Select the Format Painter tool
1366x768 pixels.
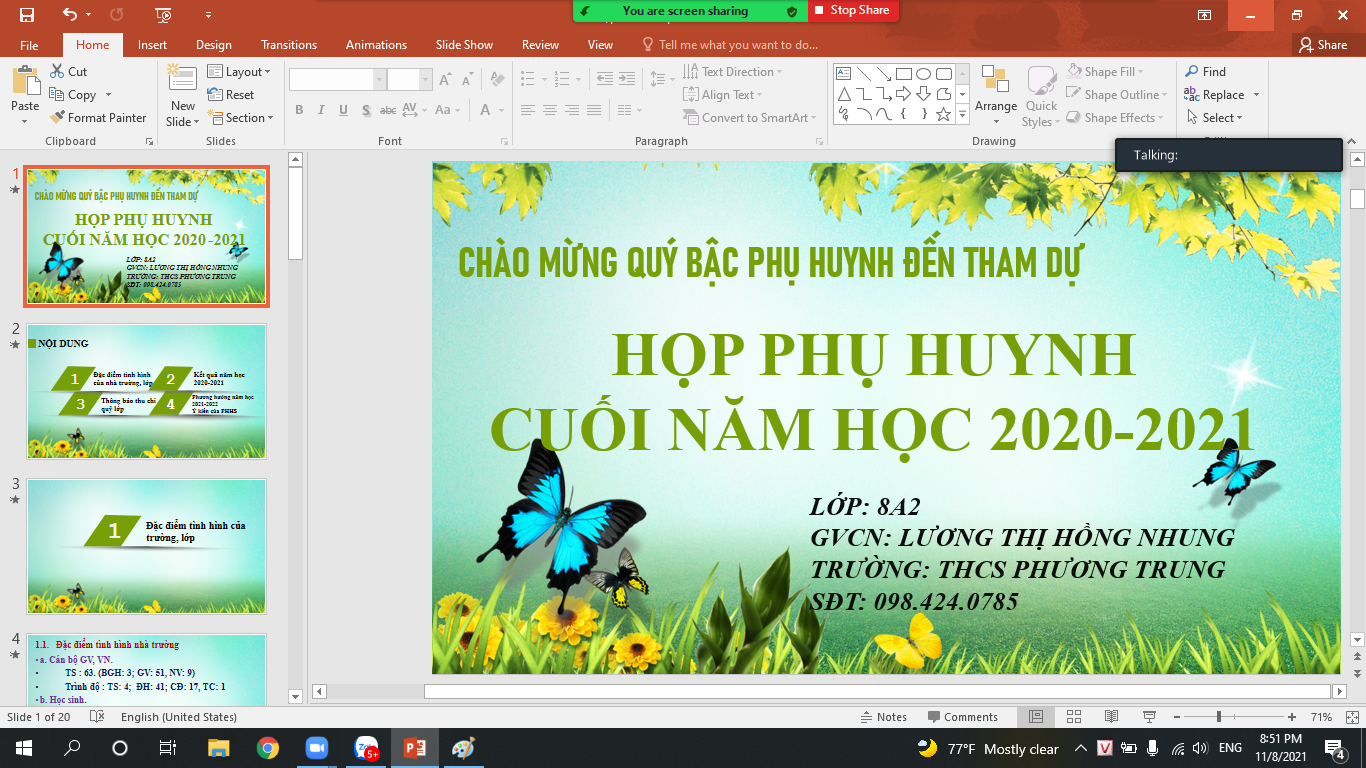click(x=99, y=117)
